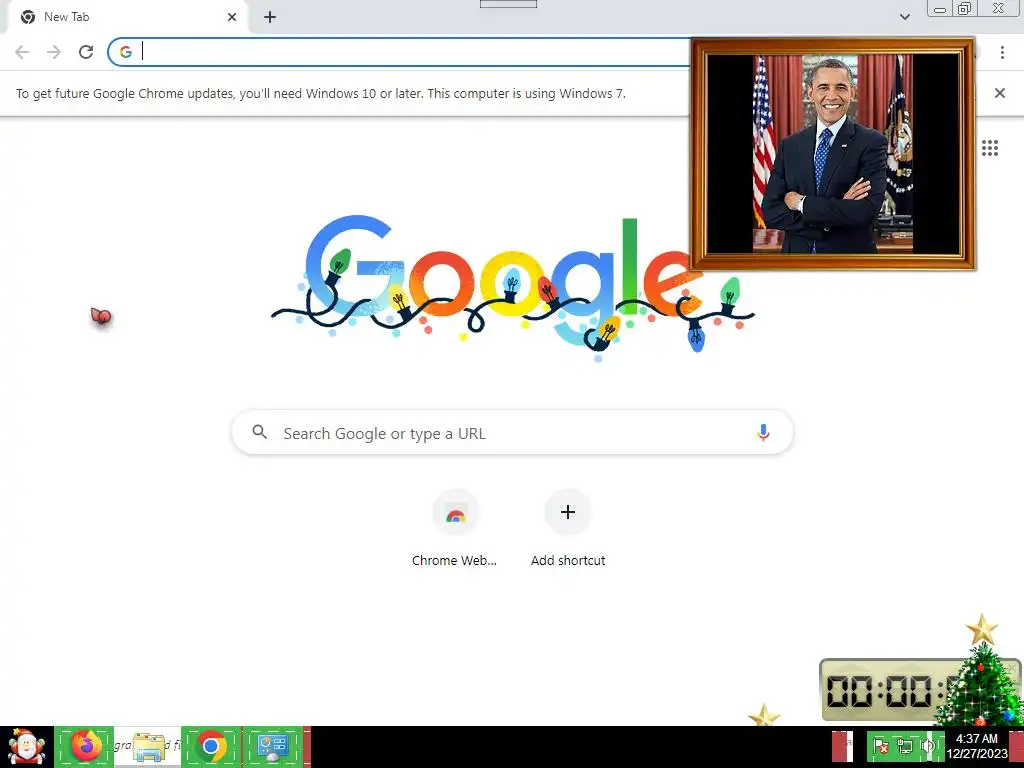Open Firefox from the taskbar
This screenshot has height=768, width=1024.
[85, 747]
